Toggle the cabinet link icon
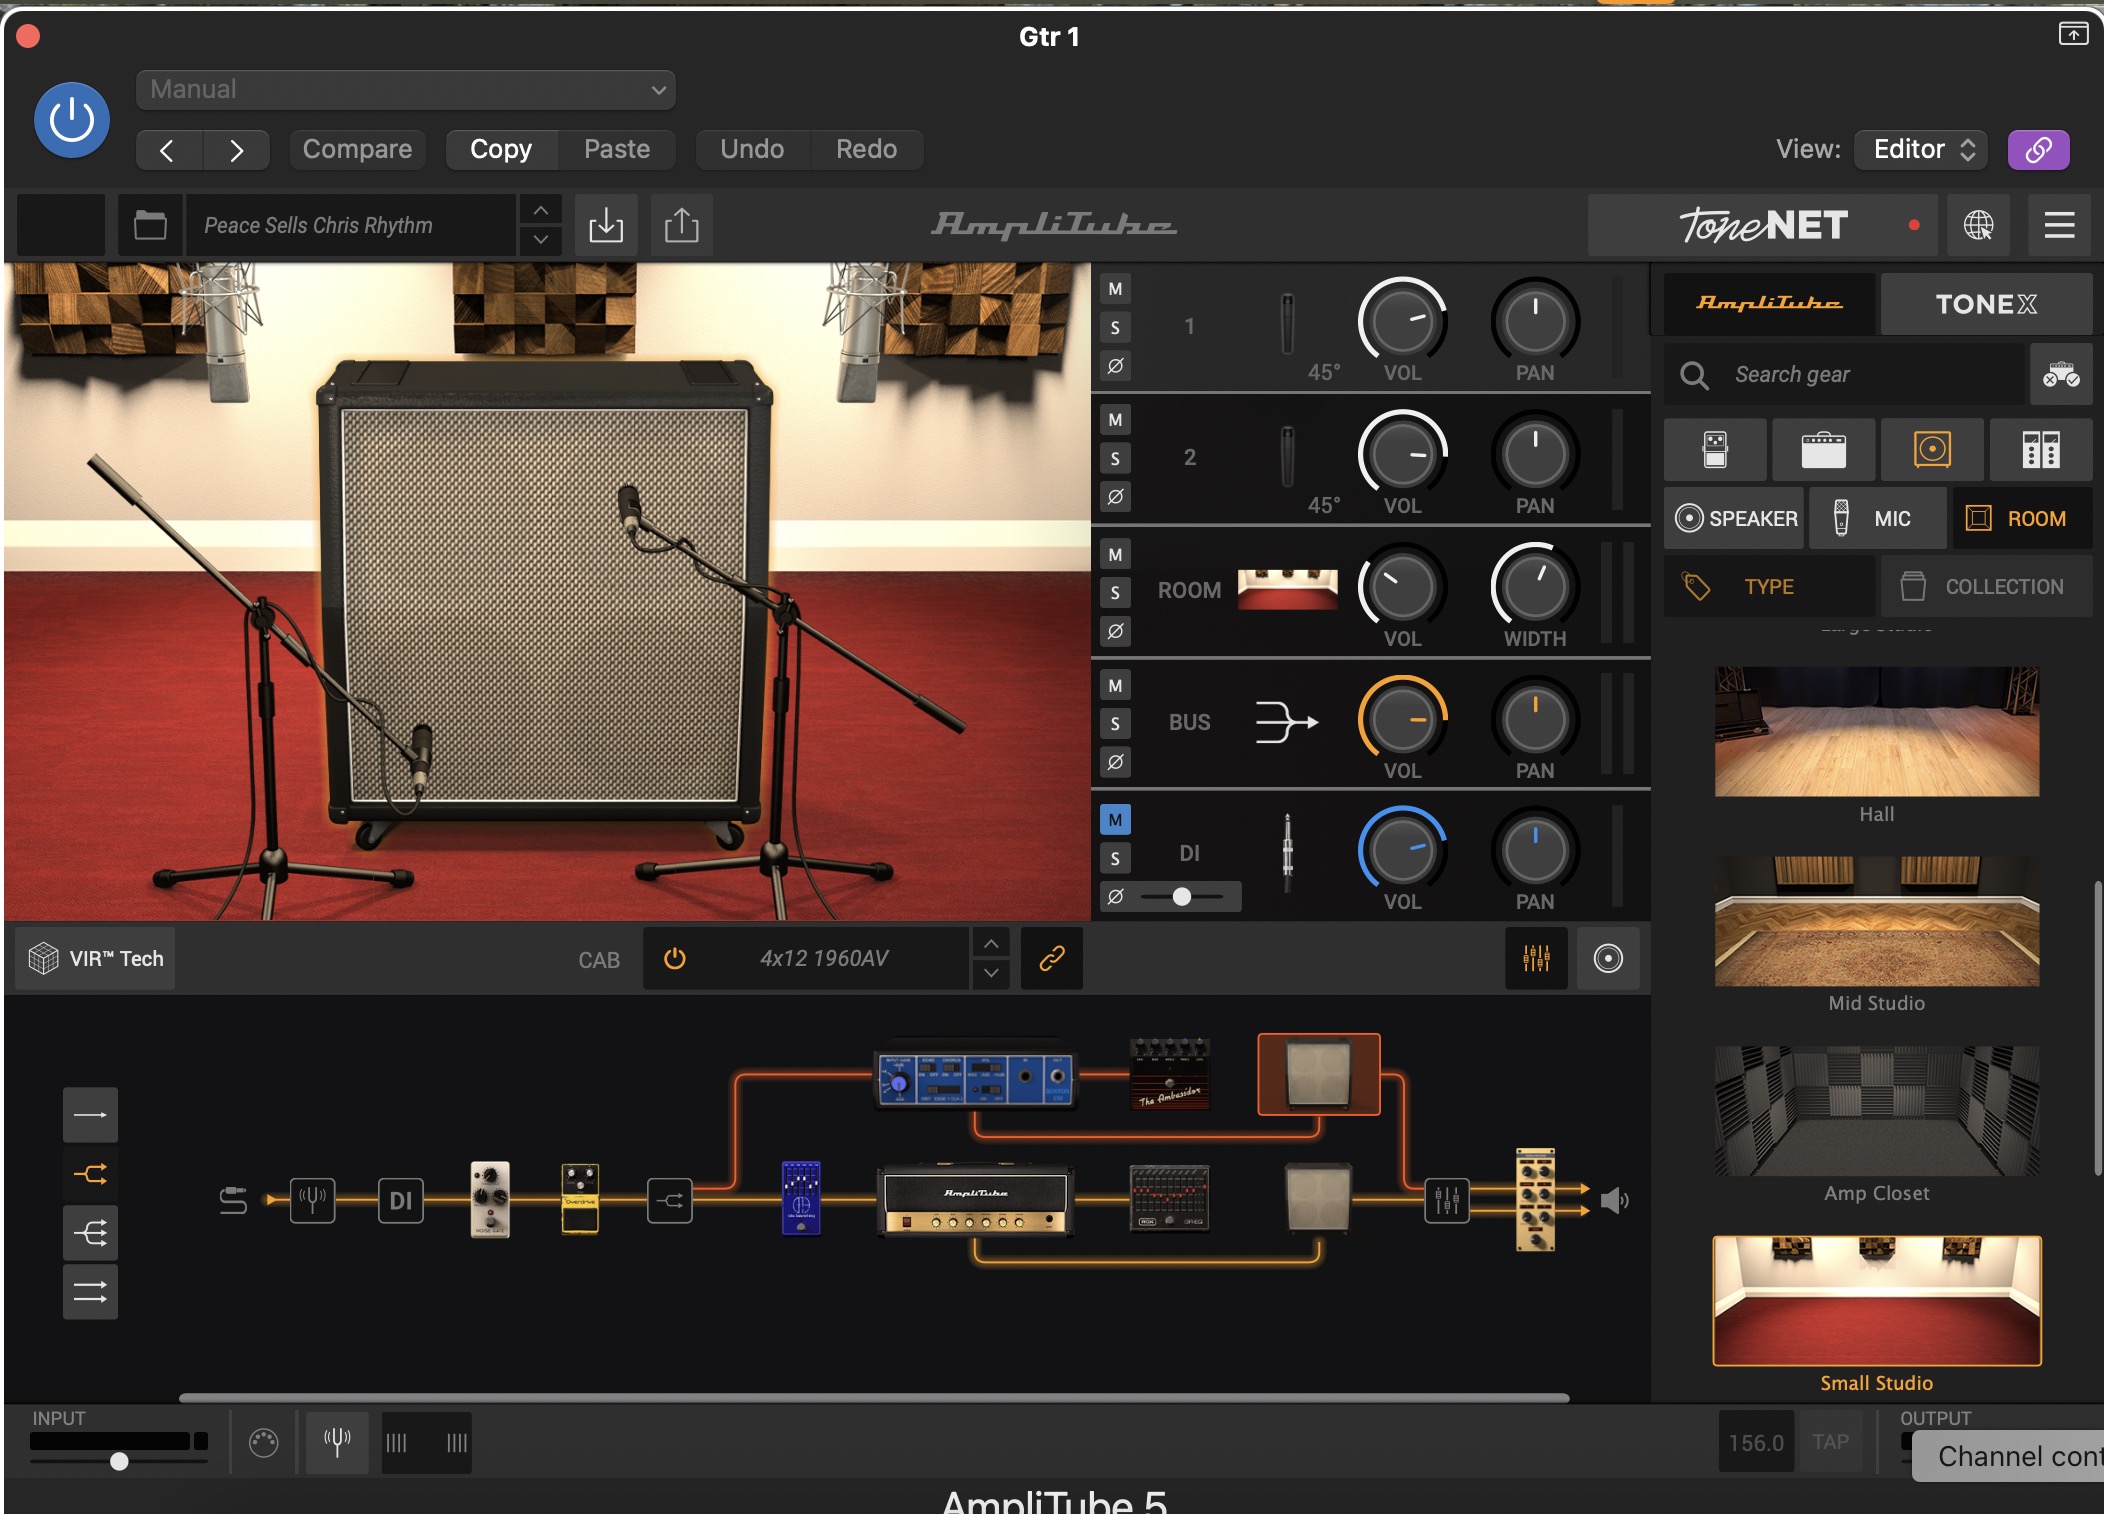The image size is (2104, 1514). tap(1051, 958)
